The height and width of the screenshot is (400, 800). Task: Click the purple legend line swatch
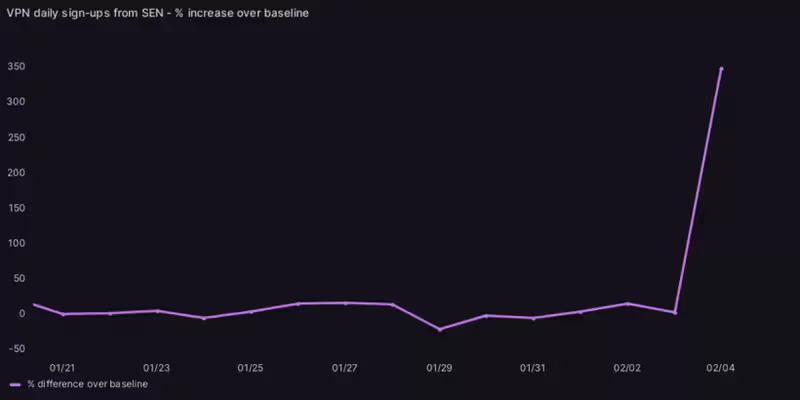(x=15, y=385)
